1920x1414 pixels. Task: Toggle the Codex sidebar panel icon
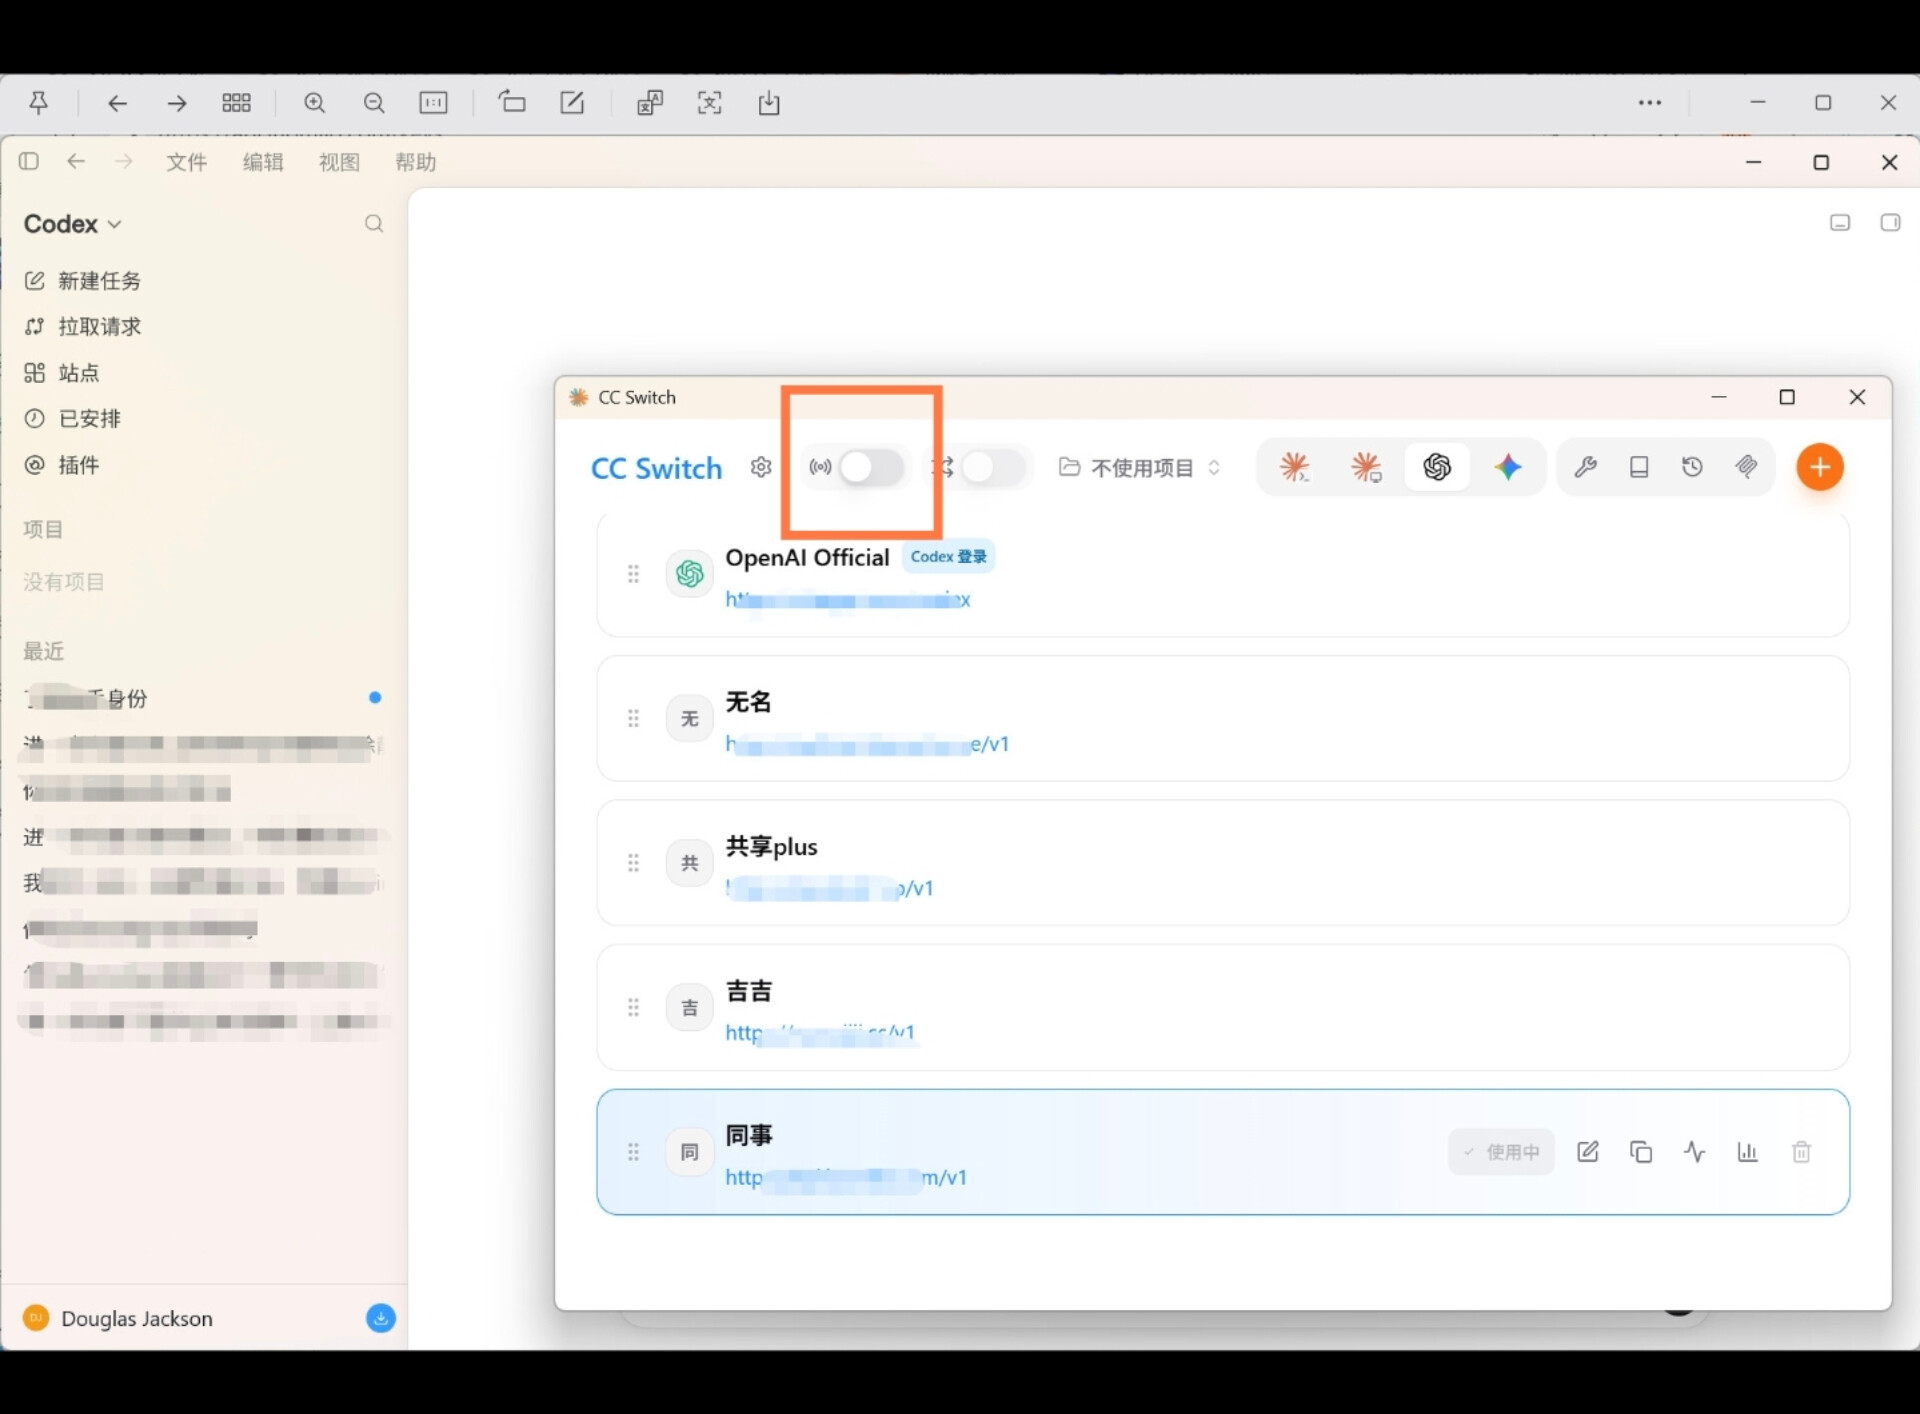click(29, 162)
